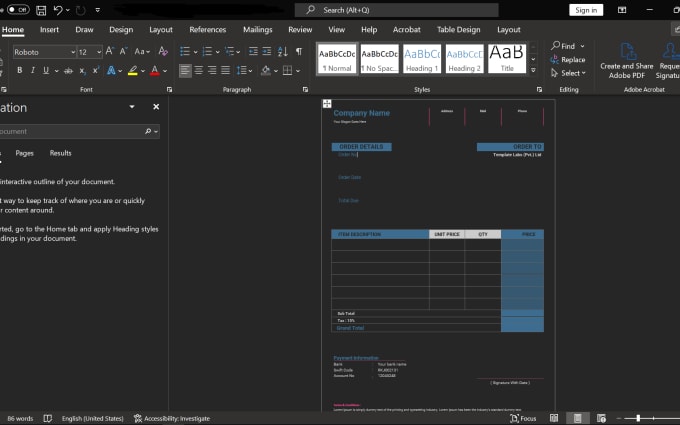The height and width of the screenshot is (425, 680).
Task: Toggle Subscript formatting
Action: pyautogui.click(x=82, y=70)
